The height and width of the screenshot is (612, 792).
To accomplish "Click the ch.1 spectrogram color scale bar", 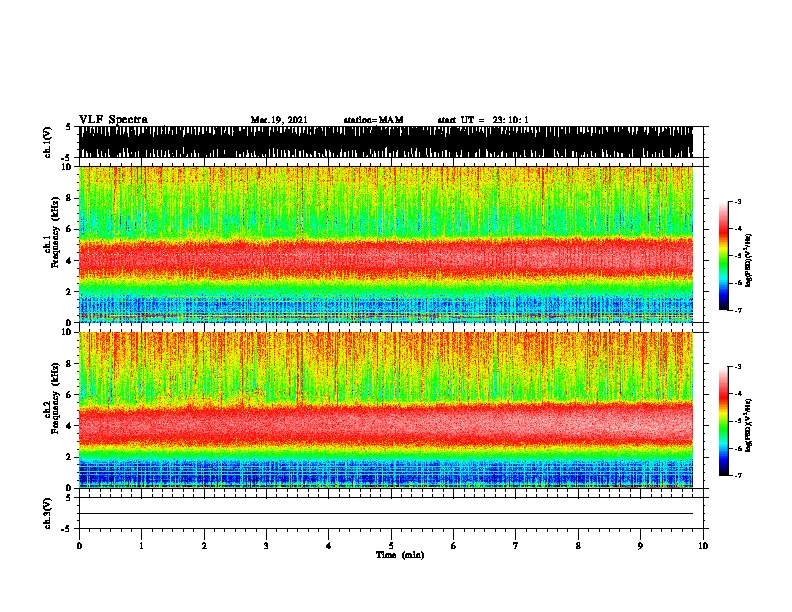I will (x=724, y=256).
